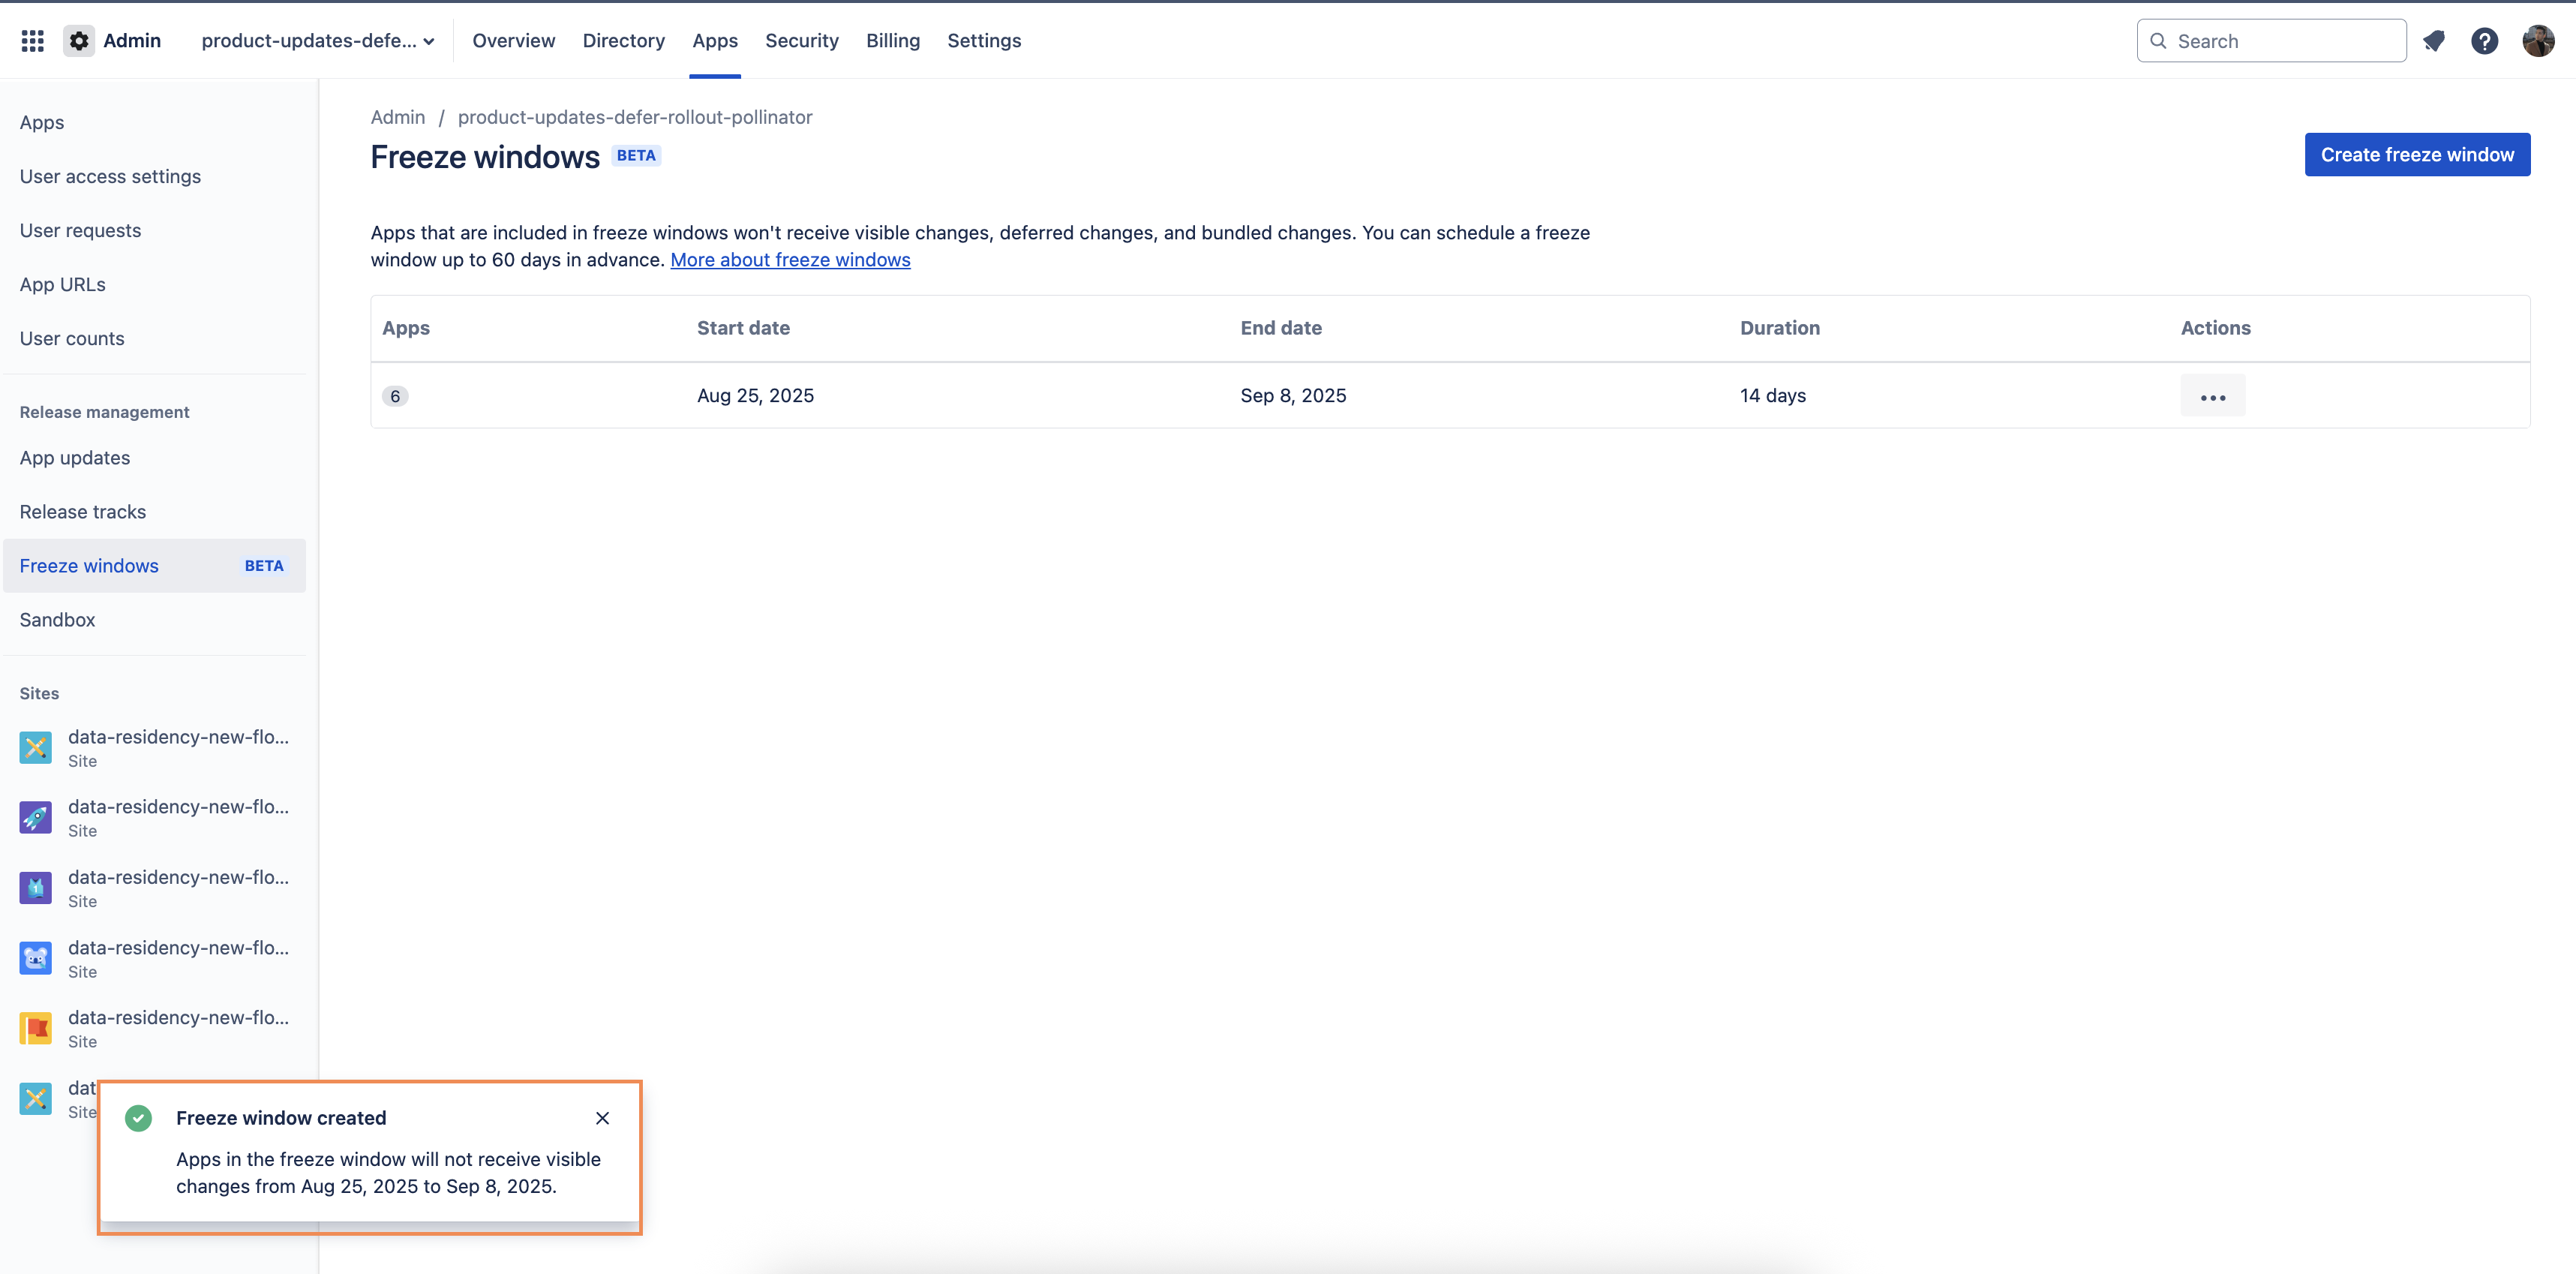
Task: Expand the product-updates-defe... organization dropdown
Action: tap(318, 41)
